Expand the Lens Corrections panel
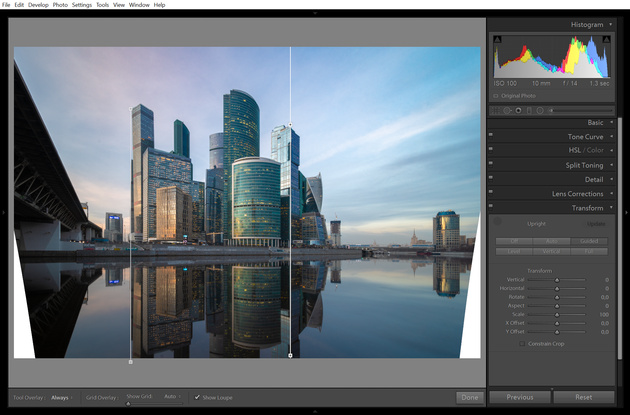630x415 pixels. click(x=612, y=193)
